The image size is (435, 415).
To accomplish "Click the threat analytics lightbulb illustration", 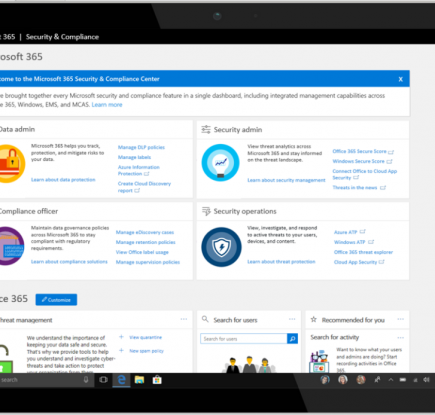I will [x=220, y=163].
